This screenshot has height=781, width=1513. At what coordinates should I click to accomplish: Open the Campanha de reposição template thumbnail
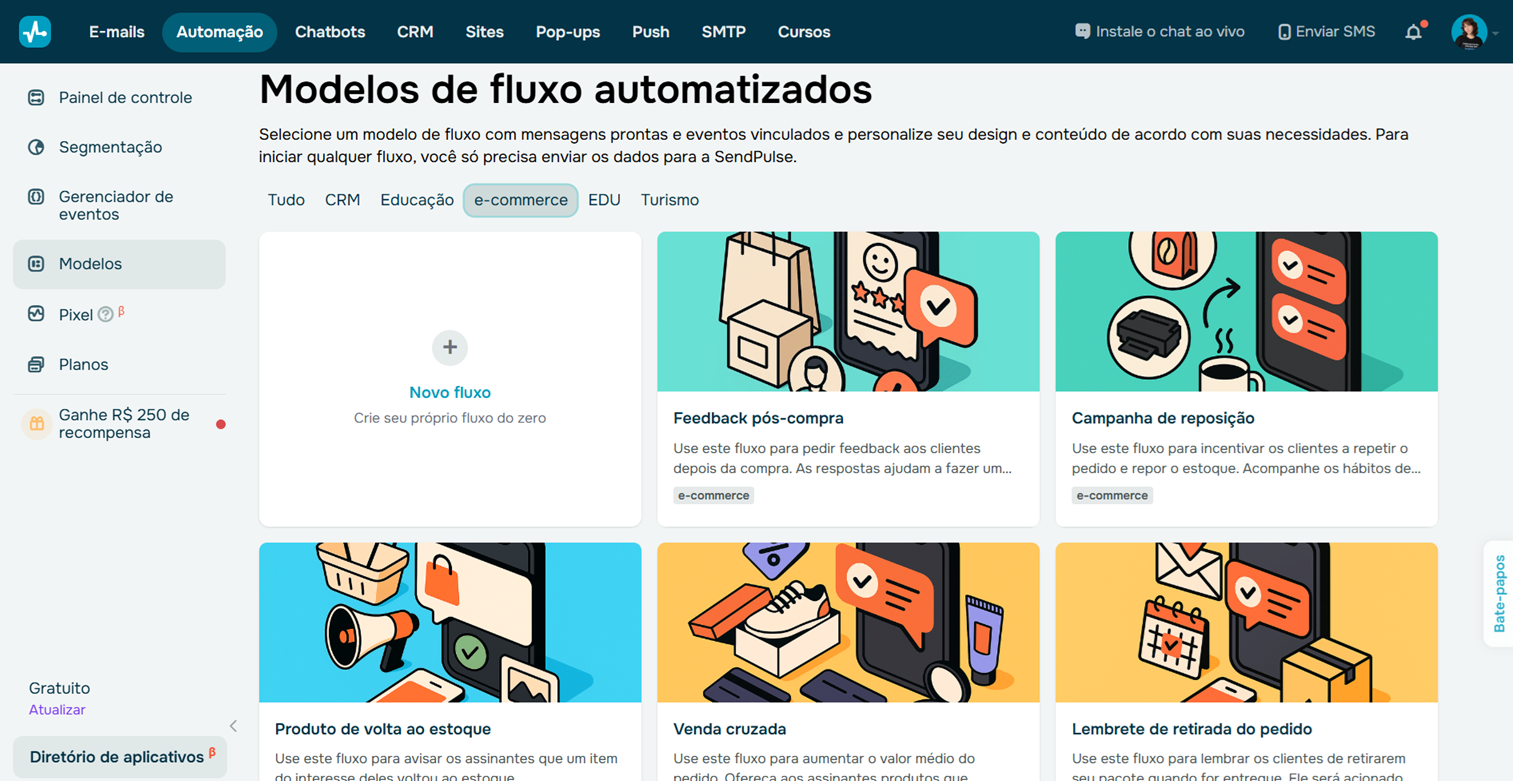point(1246,312)
